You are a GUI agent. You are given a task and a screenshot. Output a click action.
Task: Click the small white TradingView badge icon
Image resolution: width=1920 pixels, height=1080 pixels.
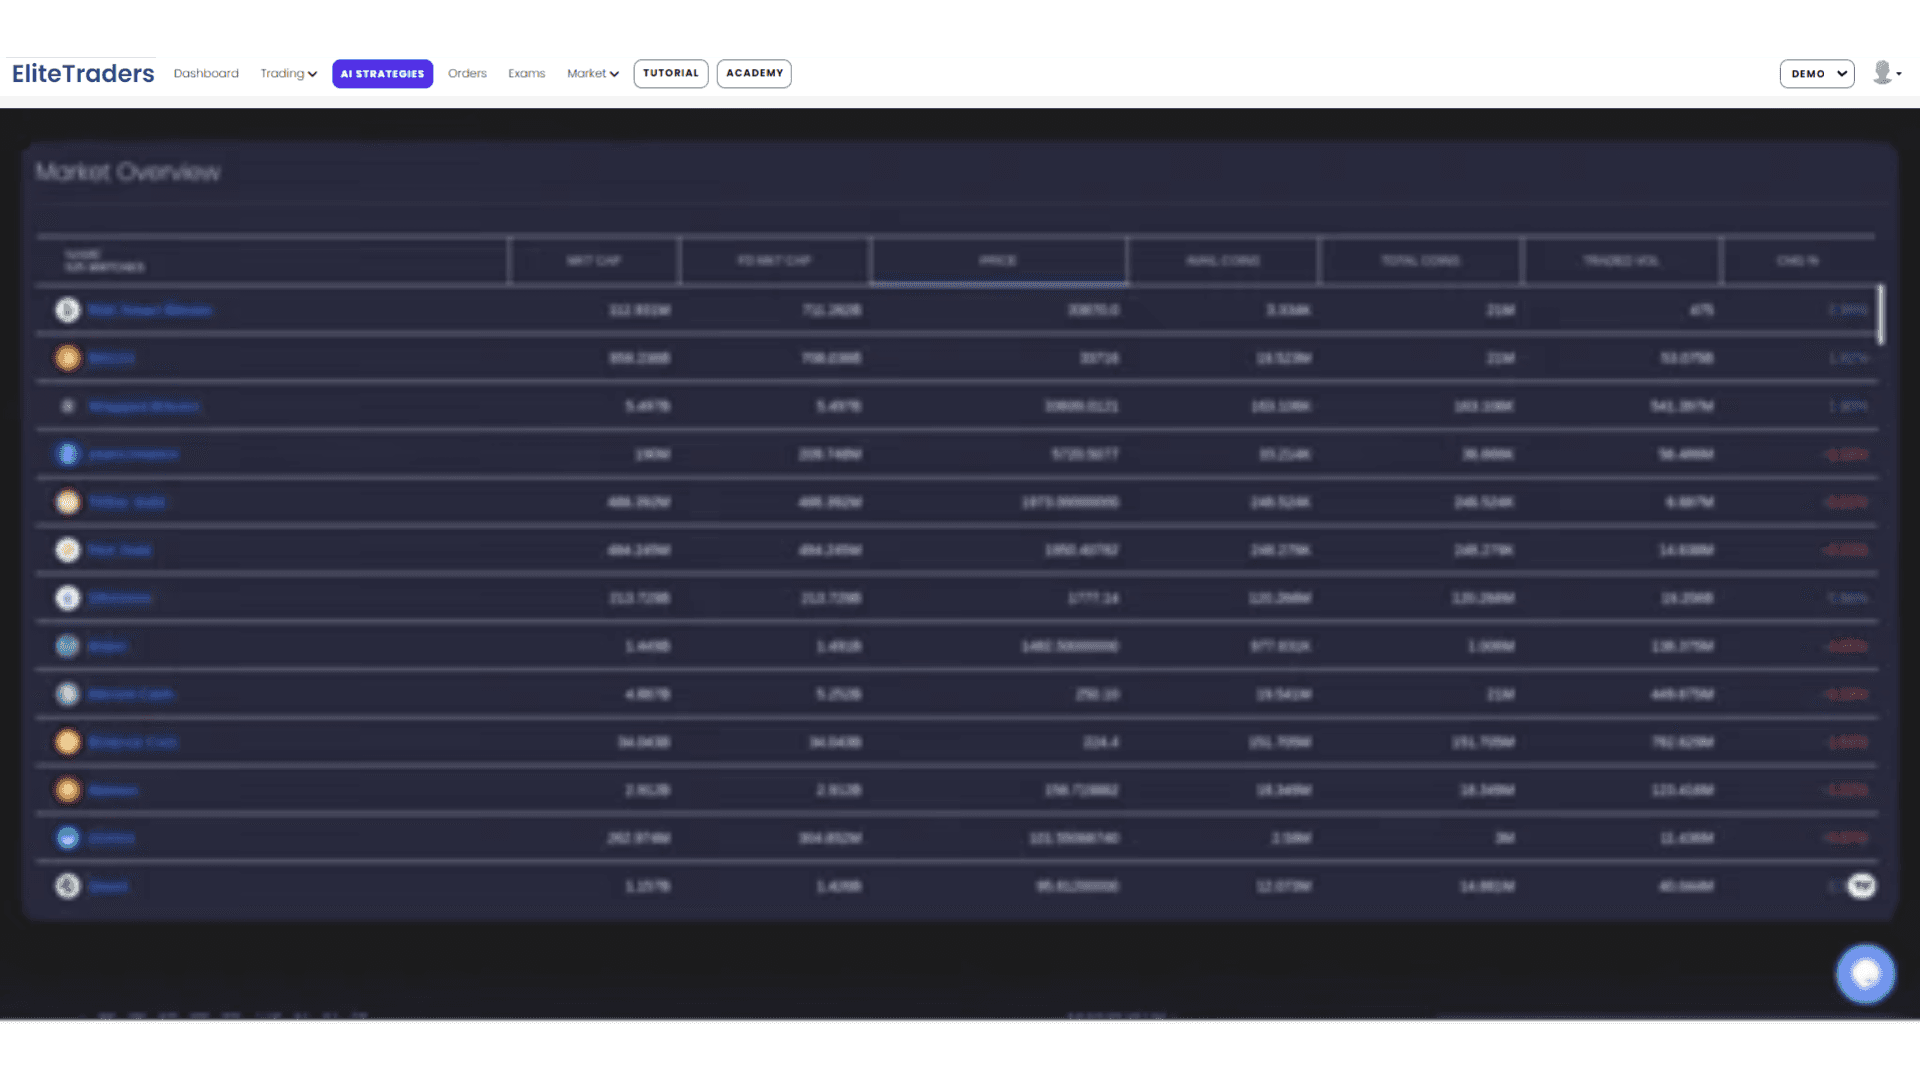pos(1861,886)
